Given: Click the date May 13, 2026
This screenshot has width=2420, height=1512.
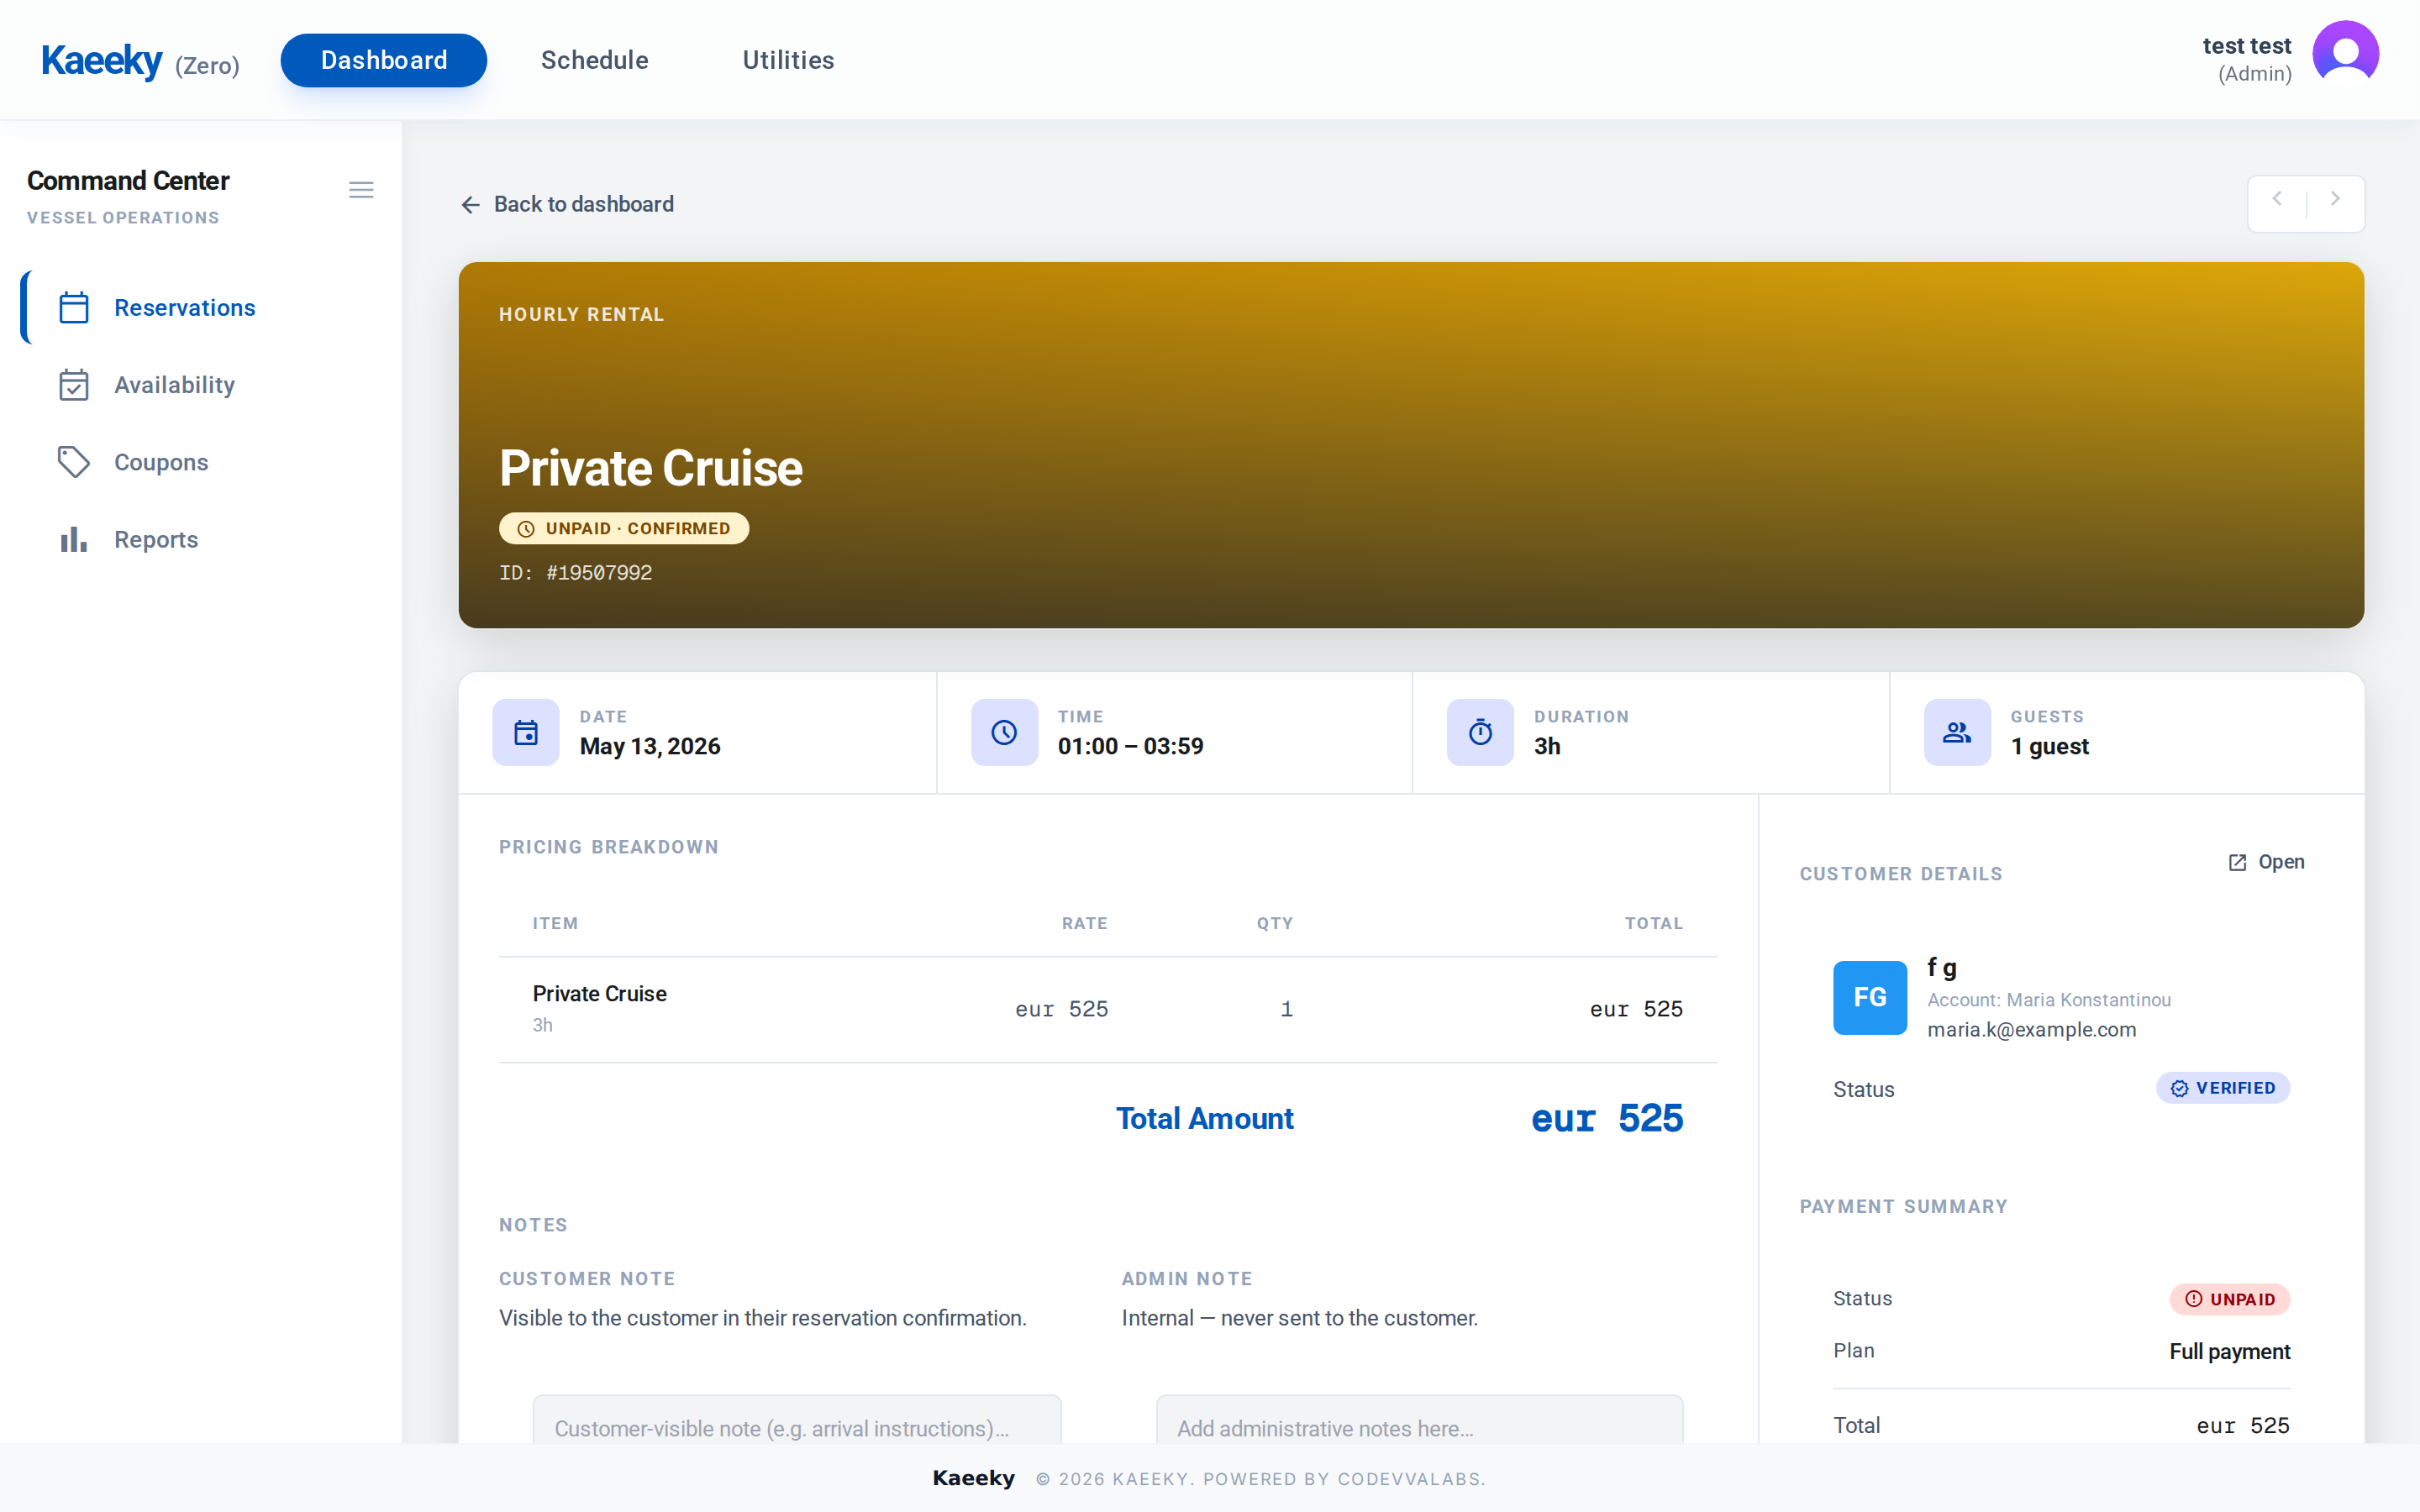Looking at the screenshot, I should pos(650,747).
